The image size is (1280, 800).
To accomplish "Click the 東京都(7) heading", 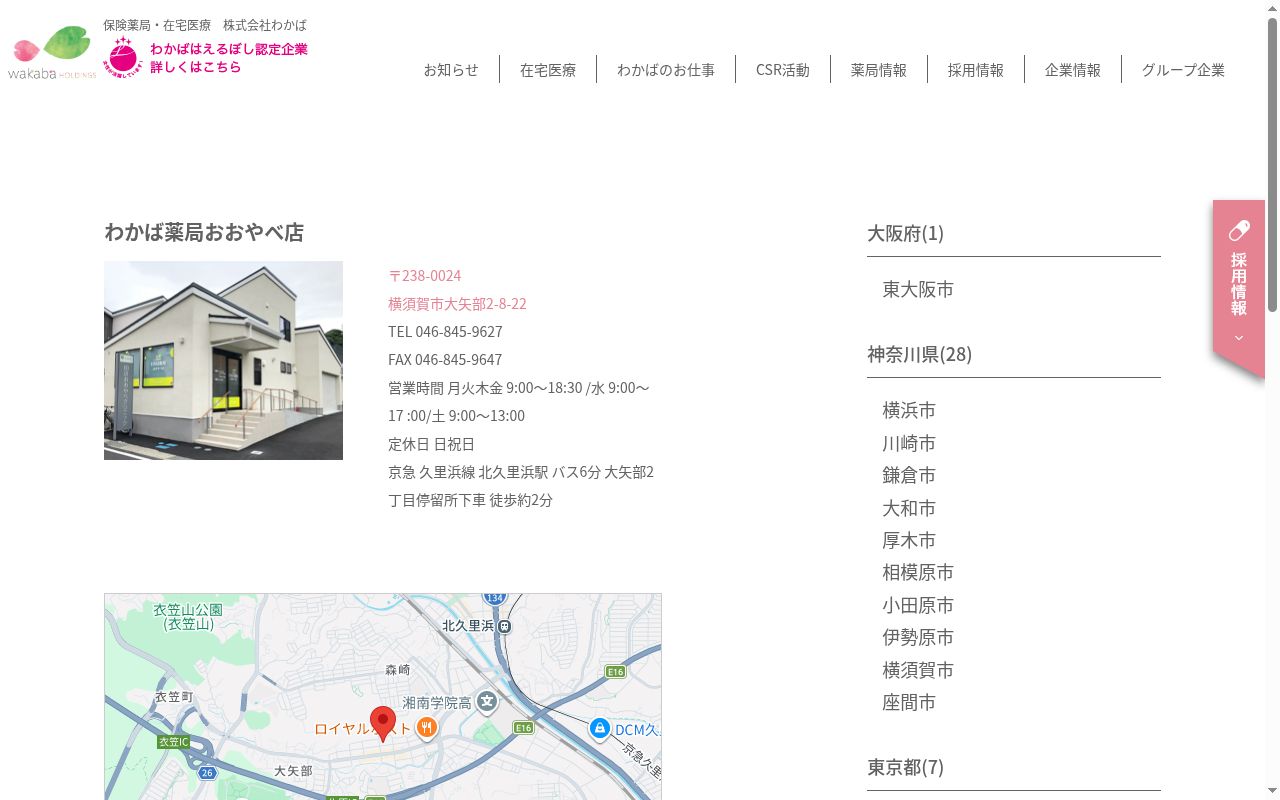I will tap(905, 767).
